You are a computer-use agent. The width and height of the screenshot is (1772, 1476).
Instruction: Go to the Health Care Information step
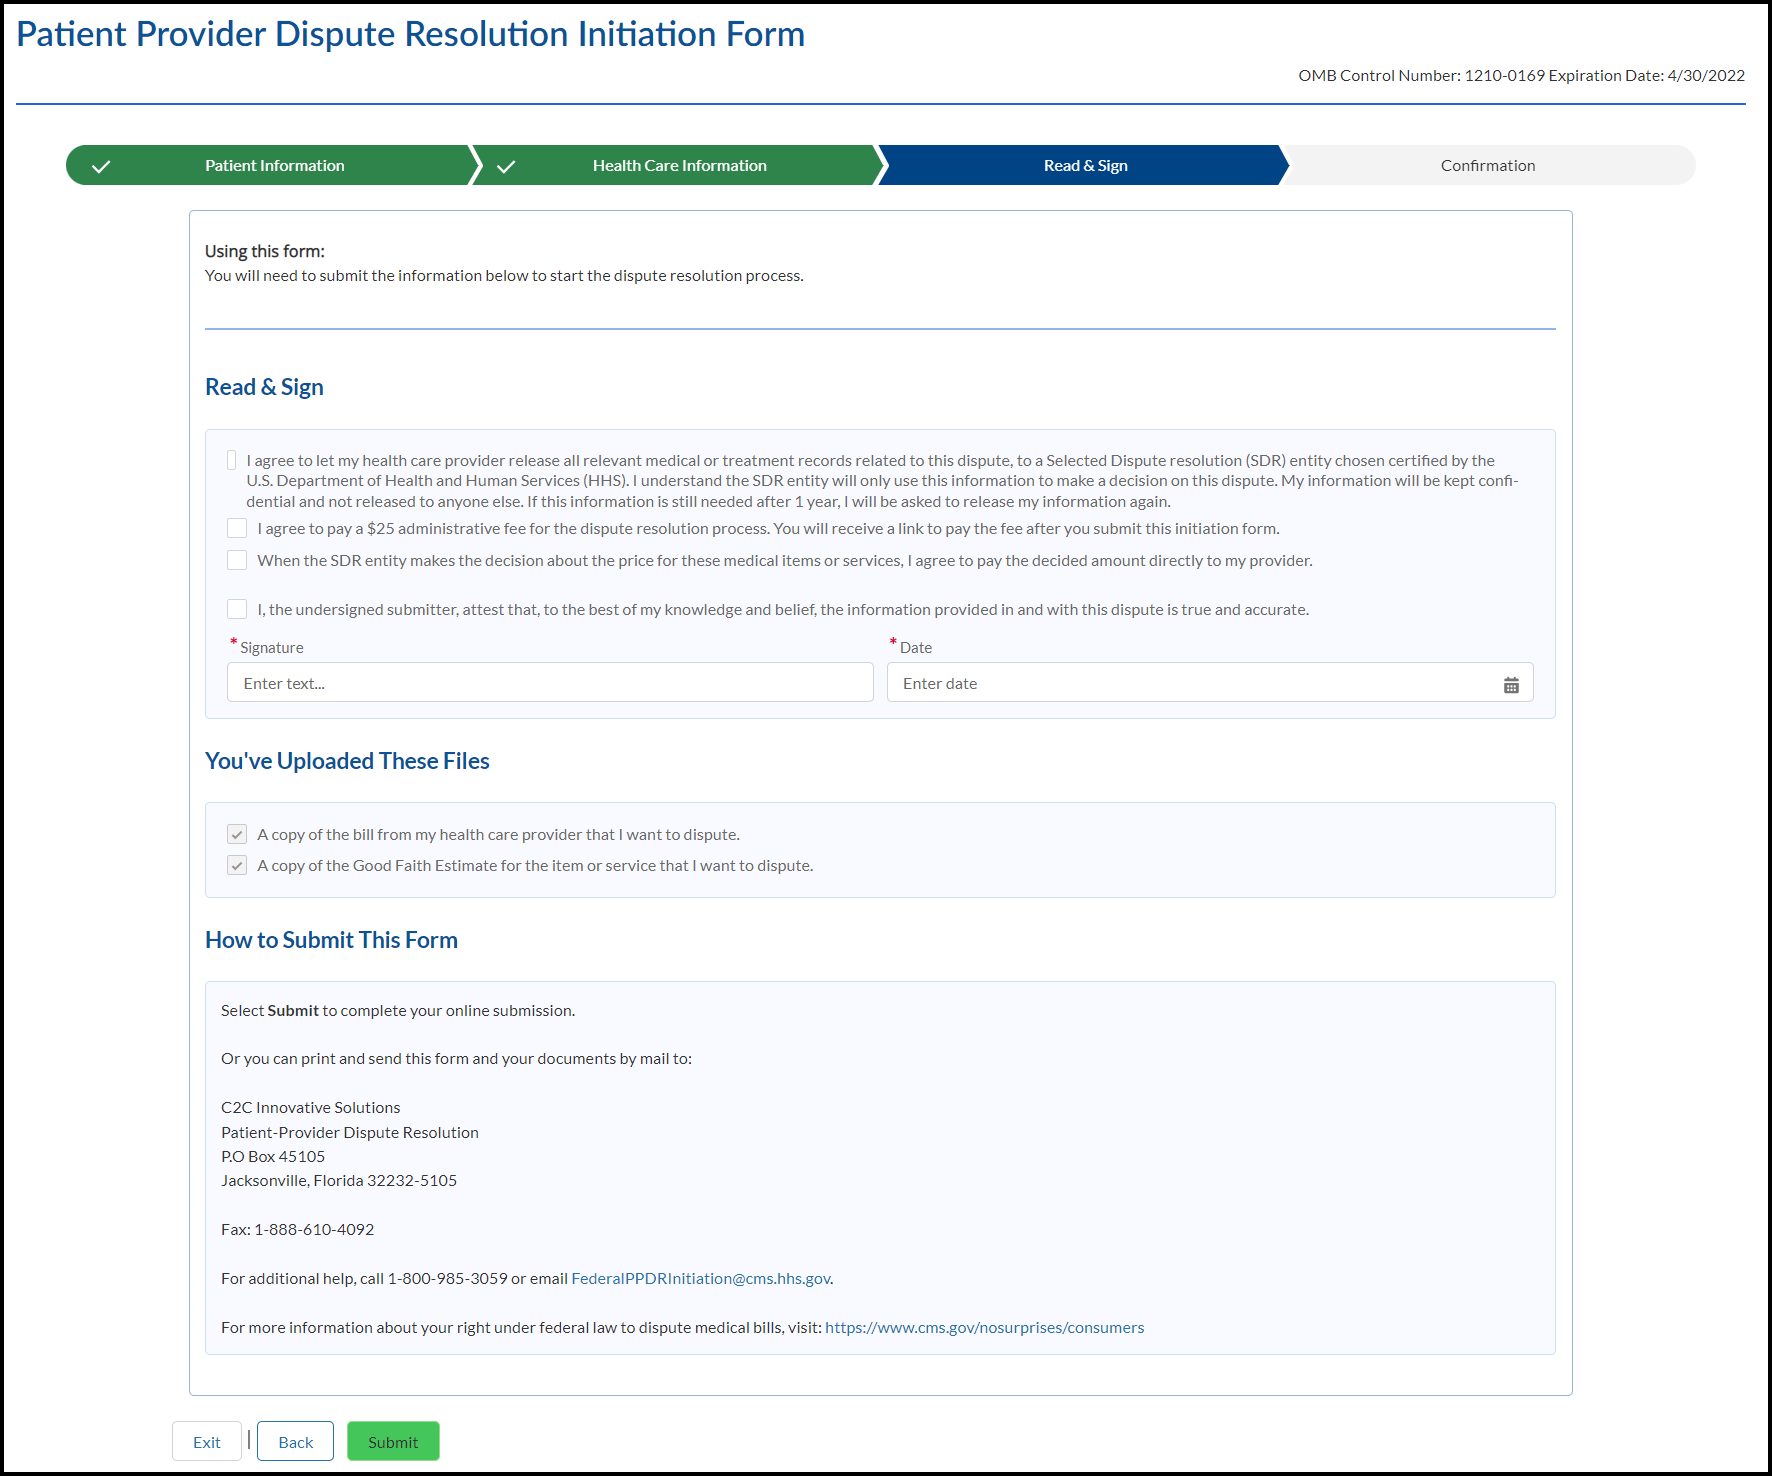(679, 166)
